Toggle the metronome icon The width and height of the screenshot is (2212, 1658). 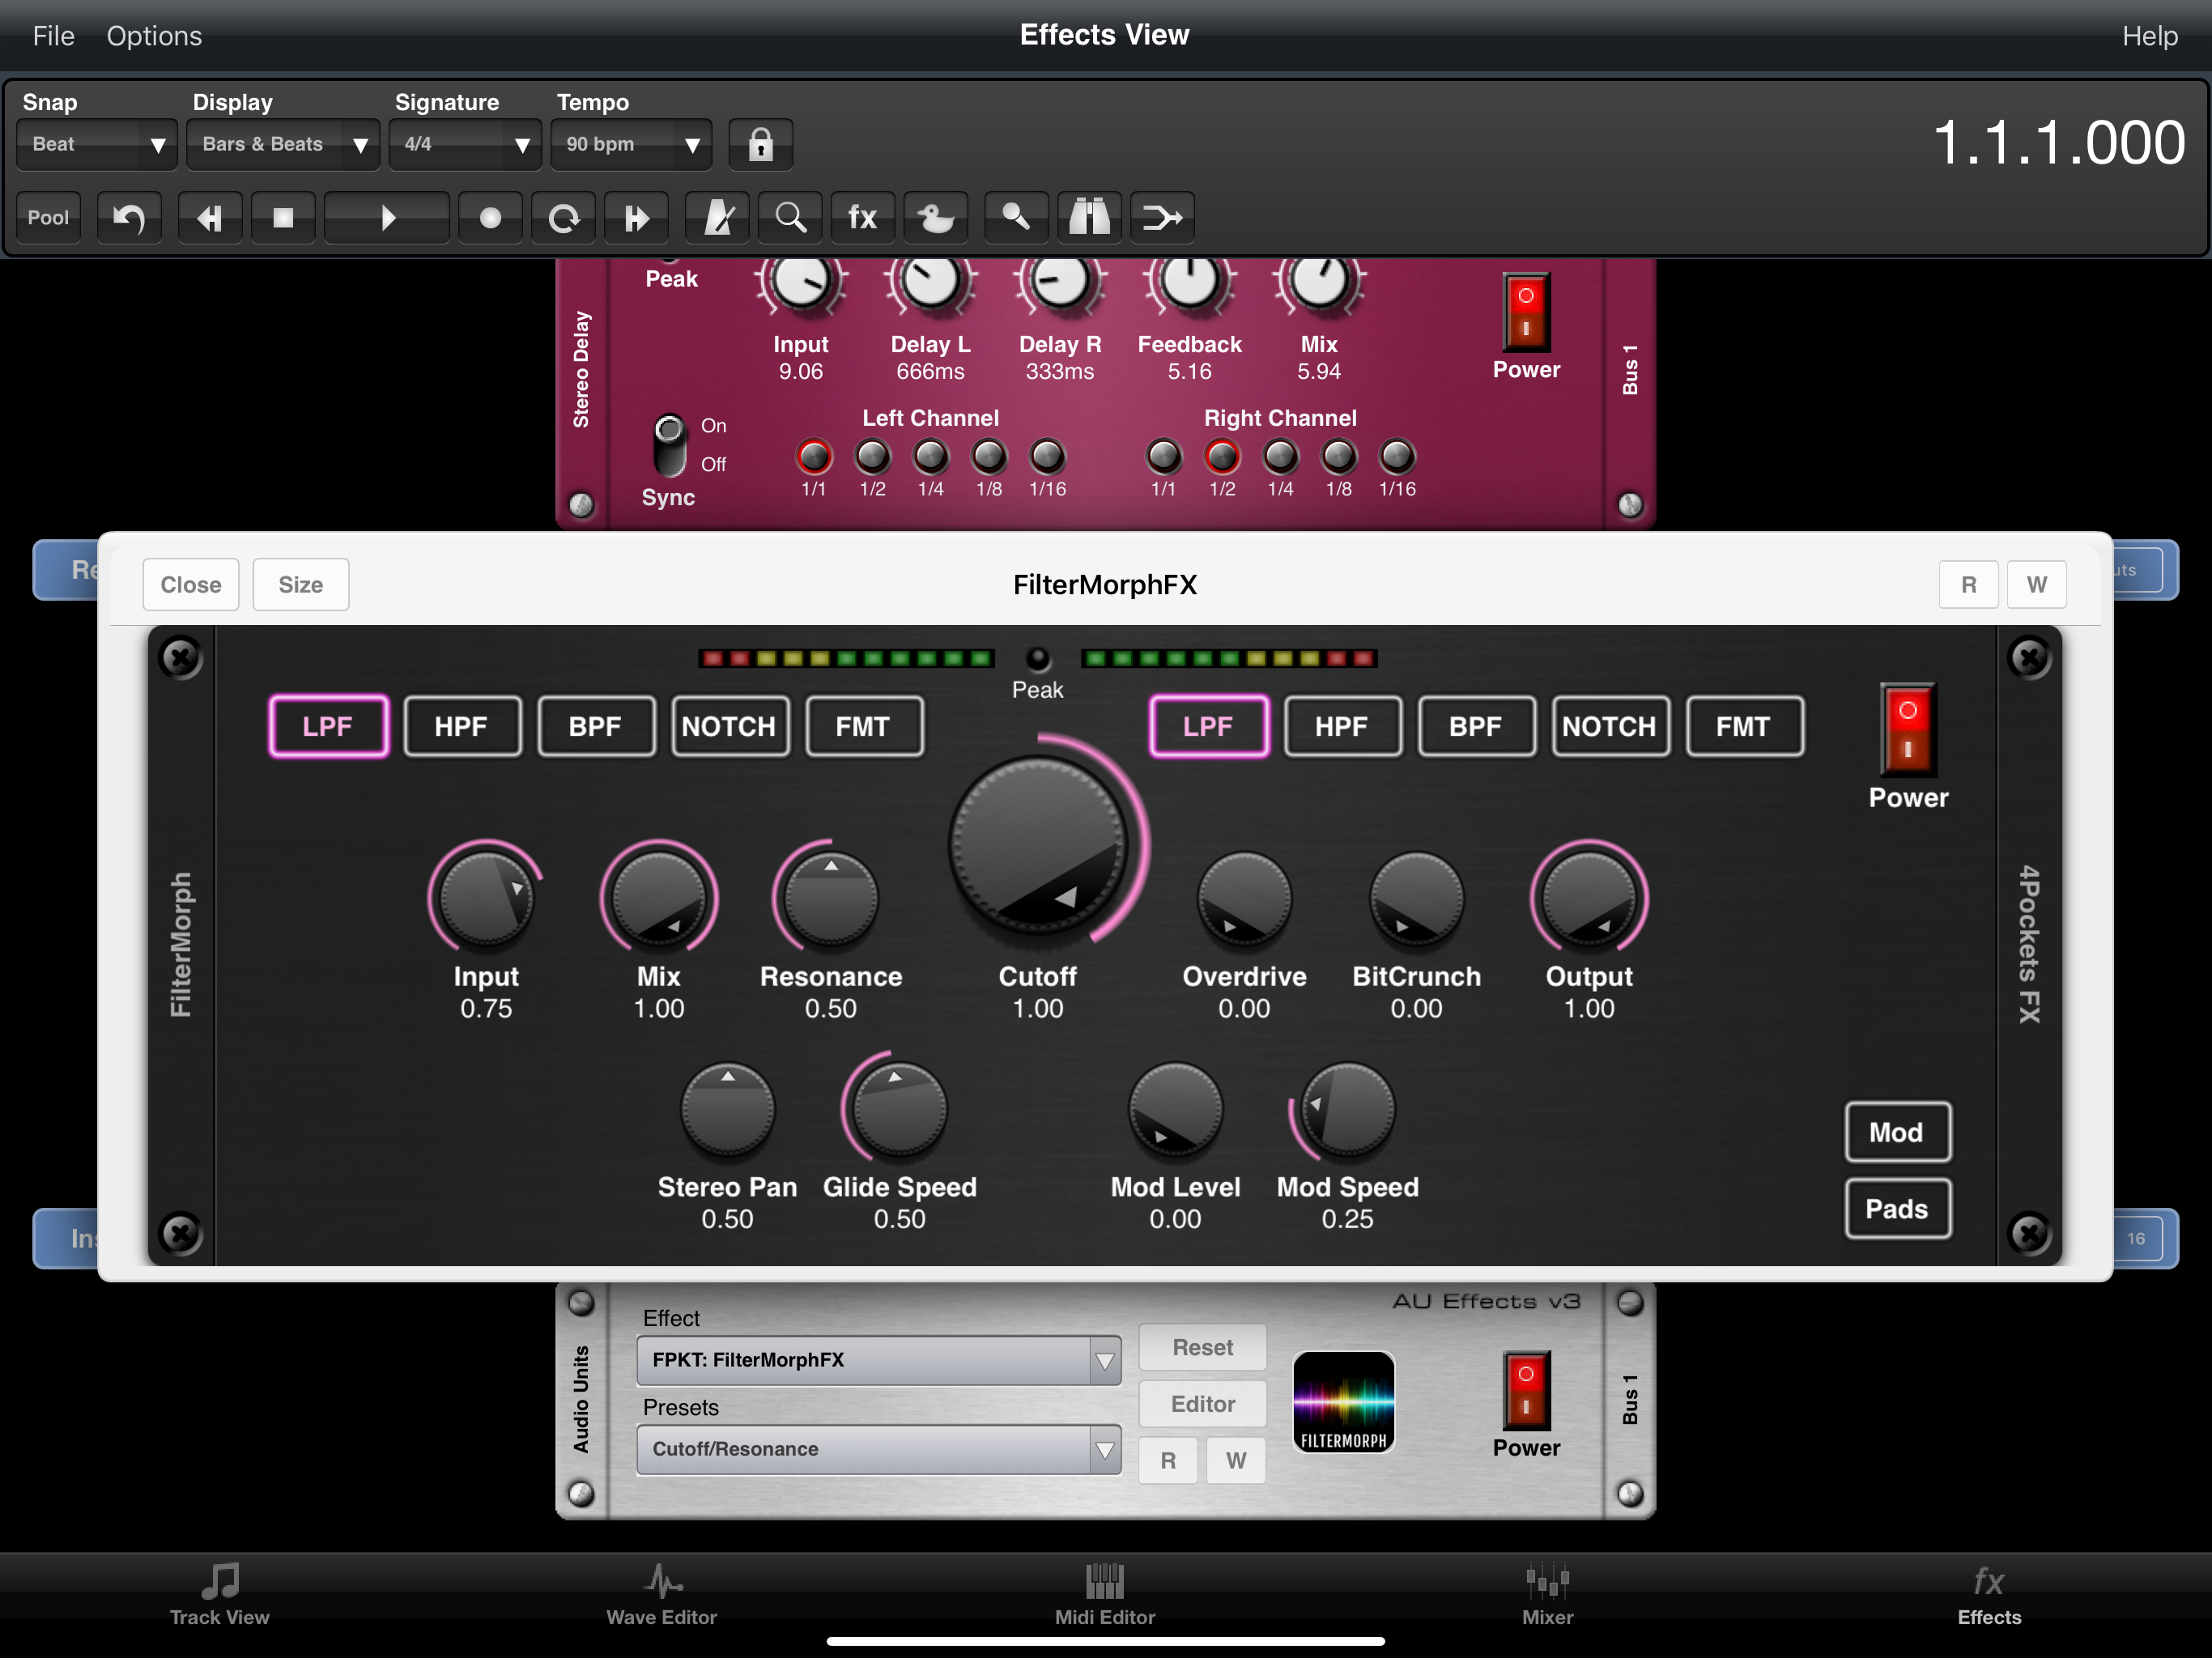coord(718,217)
